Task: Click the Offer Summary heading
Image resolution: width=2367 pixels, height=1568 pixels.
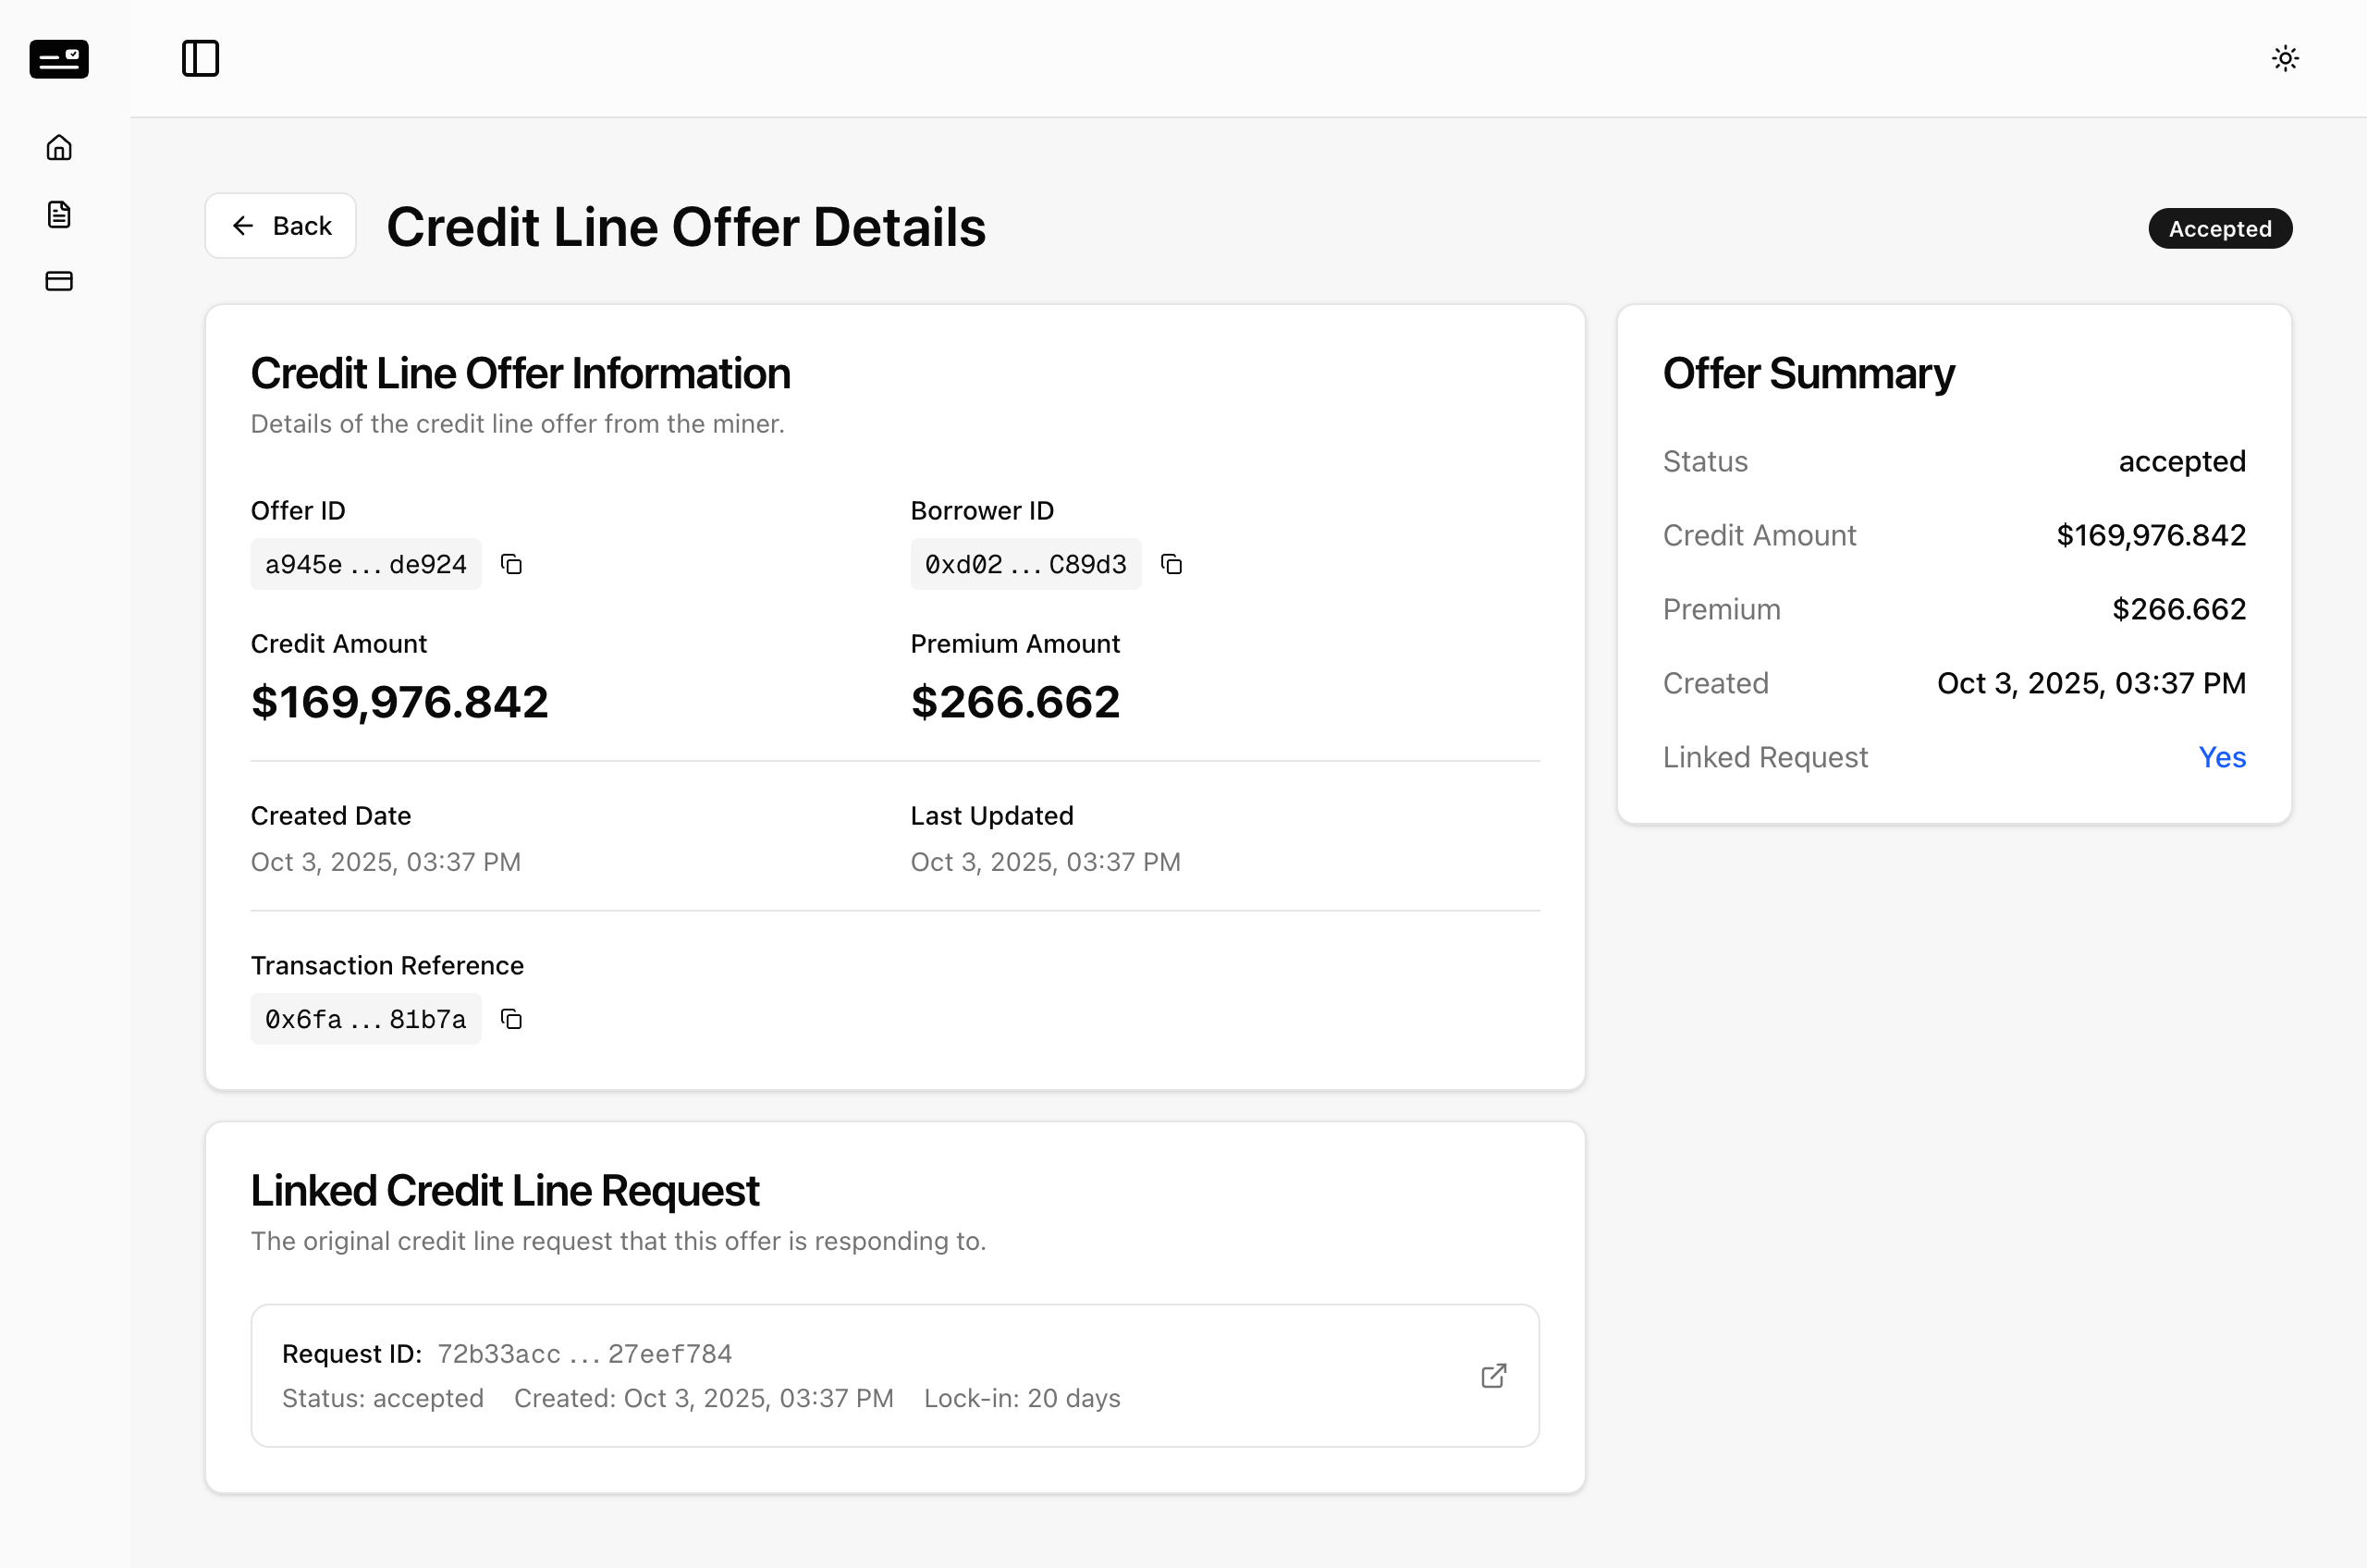Action: point(1808,373)
